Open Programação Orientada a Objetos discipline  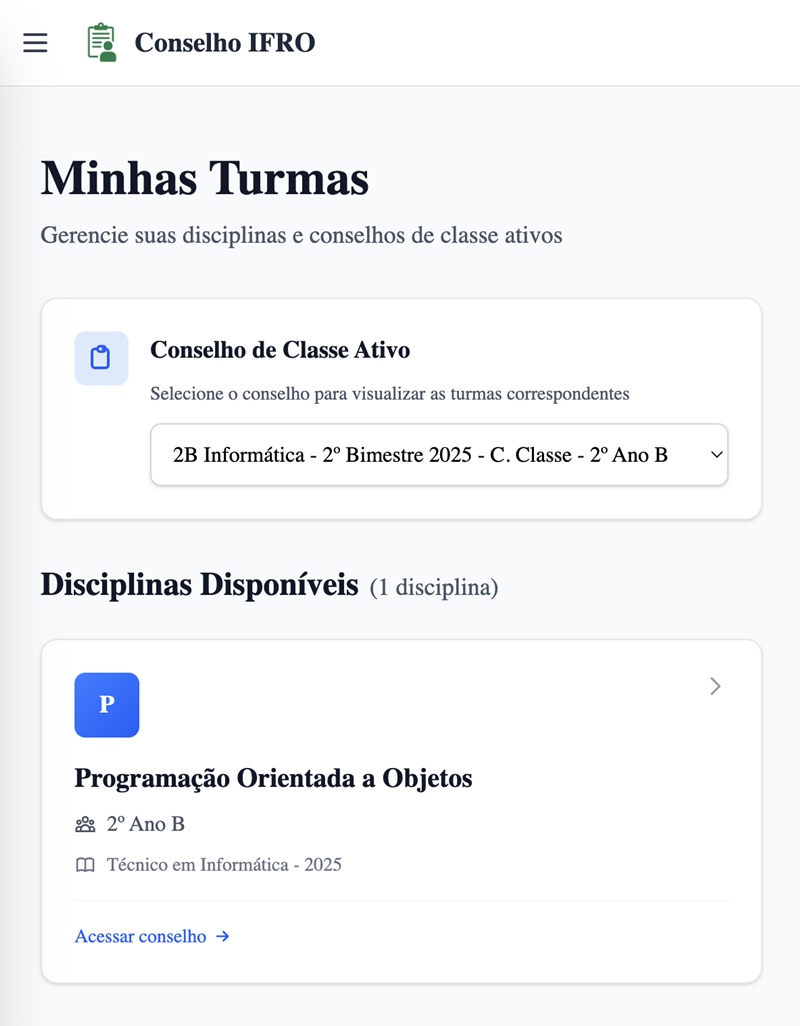(273, 778)
